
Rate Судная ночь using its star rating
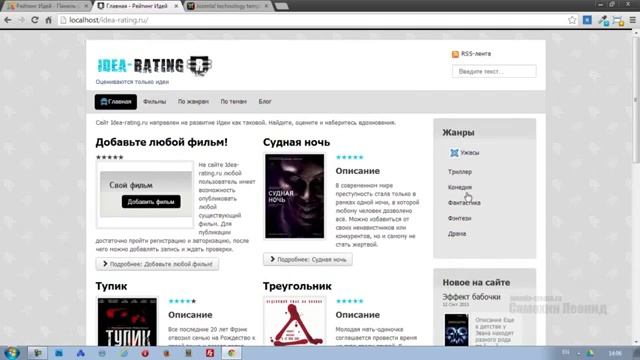click(x=349, y=157)
